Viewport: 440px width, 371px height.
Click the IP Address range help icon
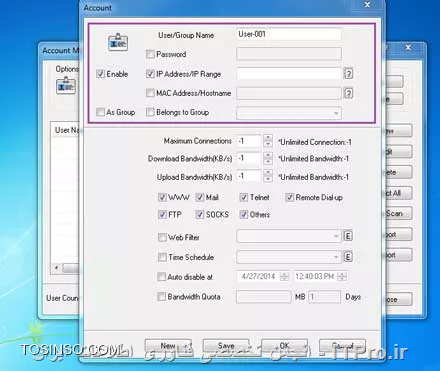click(x=348, y=73)
